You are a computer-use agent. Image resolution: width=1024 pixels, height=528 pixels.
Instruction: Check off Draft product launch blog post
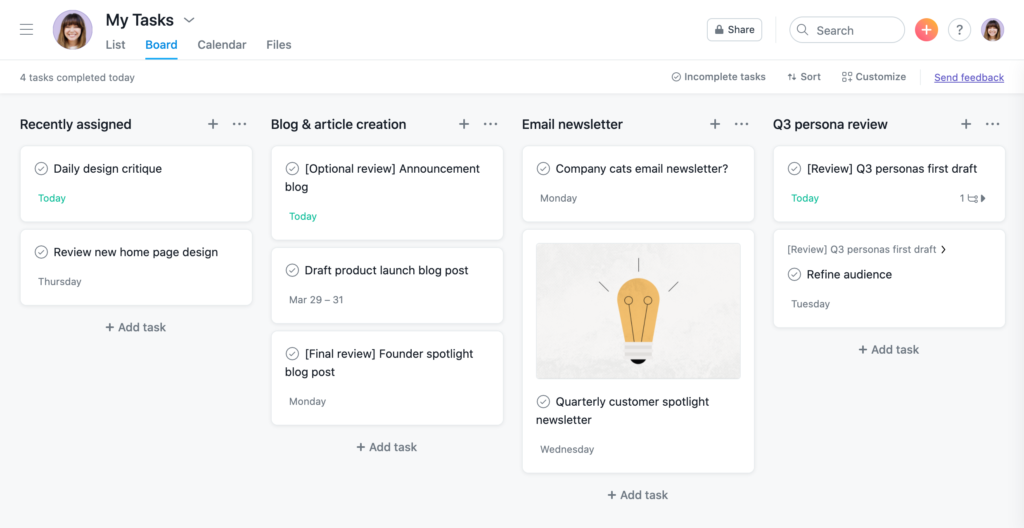pos(292,270)
